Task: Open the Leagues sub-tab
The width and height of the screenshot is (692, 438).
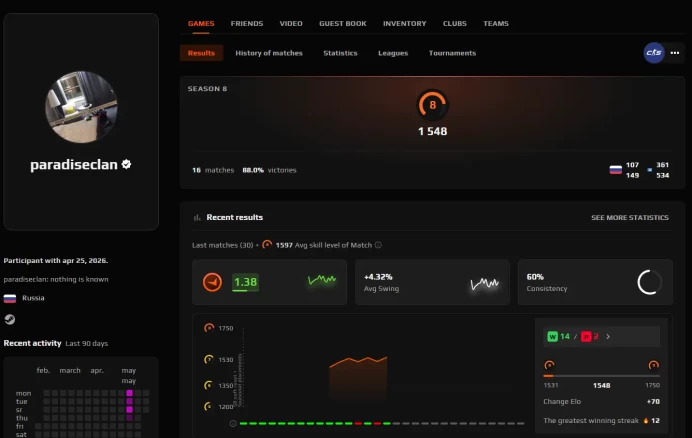Action: click(393, 53)
